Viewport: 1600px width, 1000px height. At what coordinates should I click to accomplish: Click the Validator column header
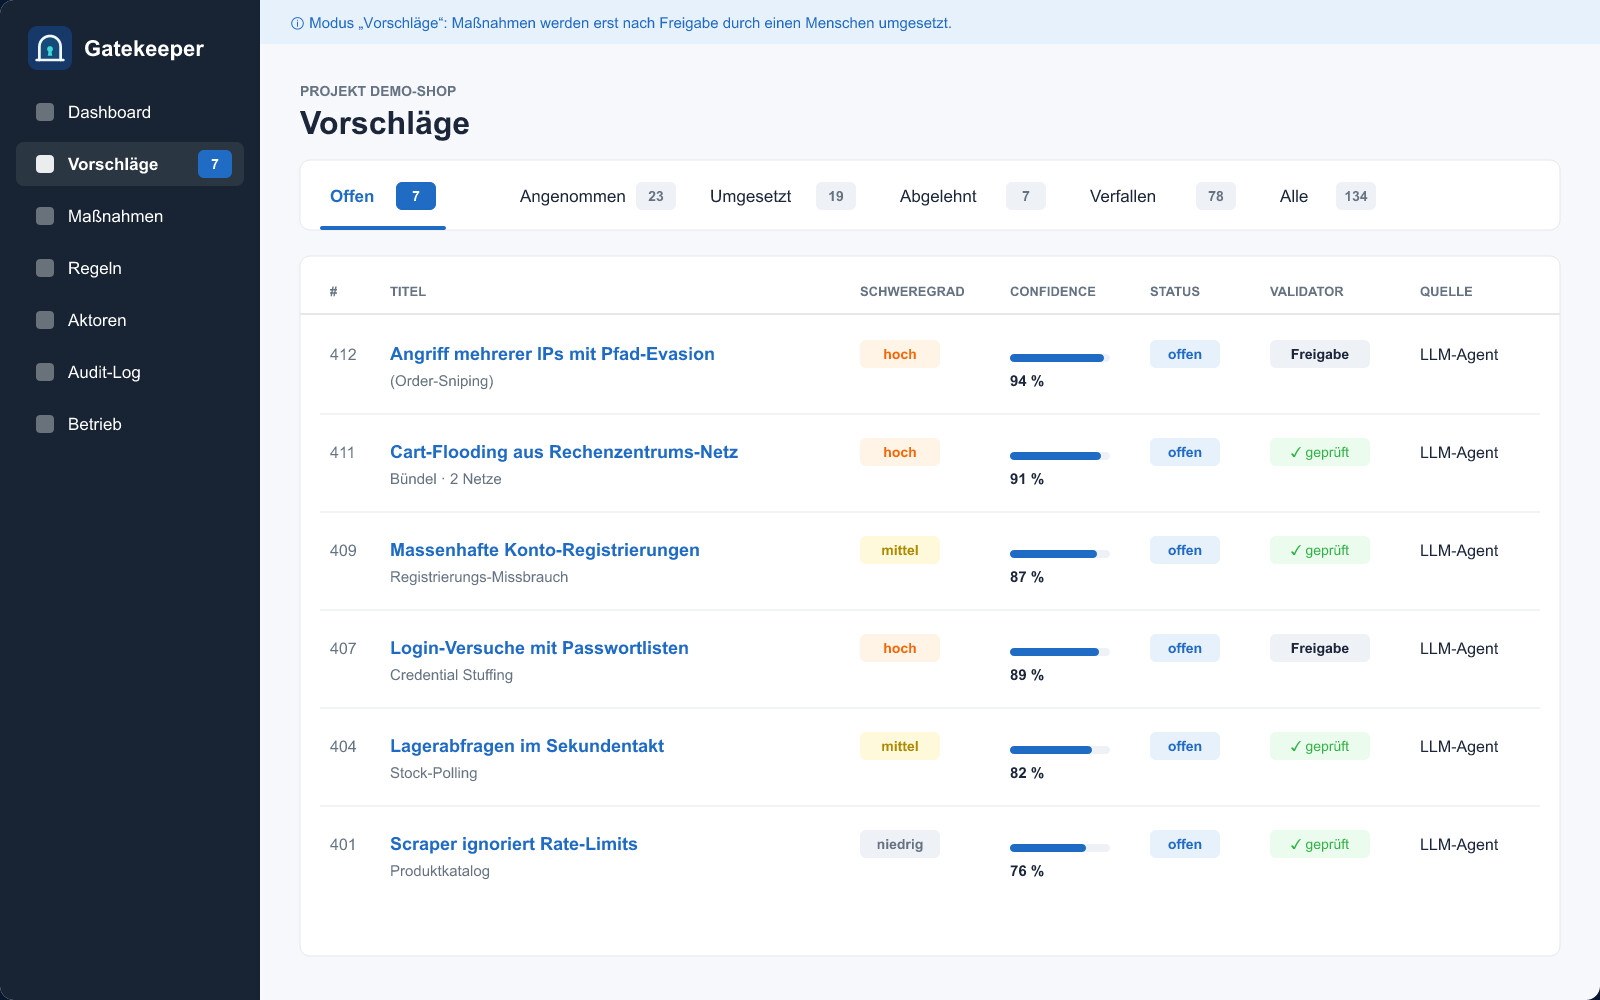tap(1307, 292)
